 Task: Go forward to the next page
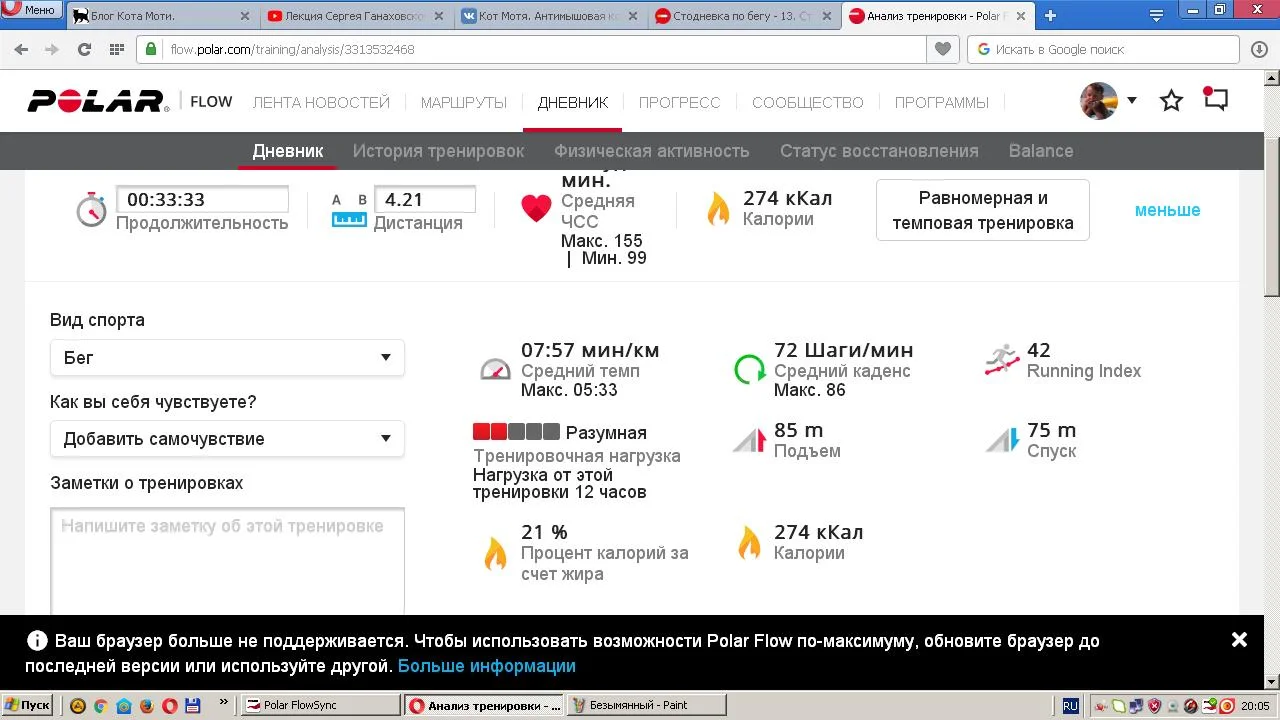click(52, 49)
